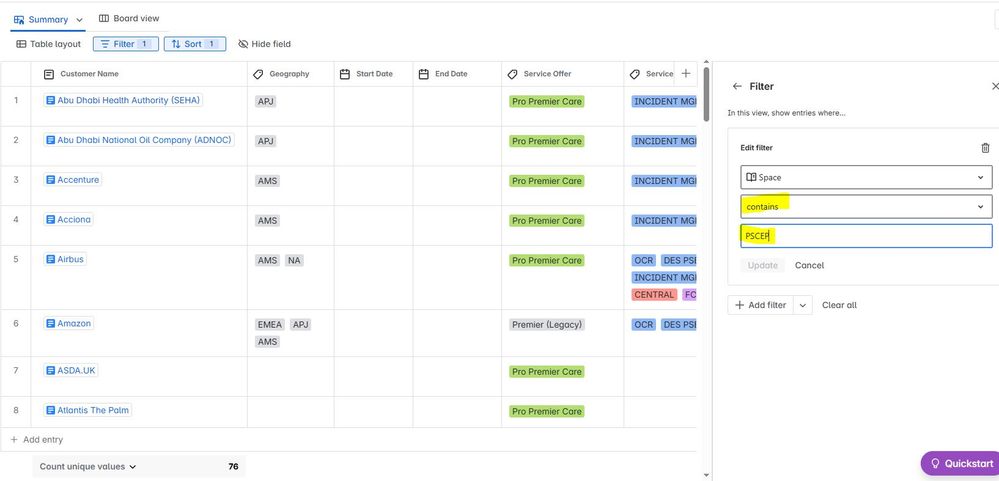Click page icon beside Atlantis The Palm
999x481 pixels.
51,410
